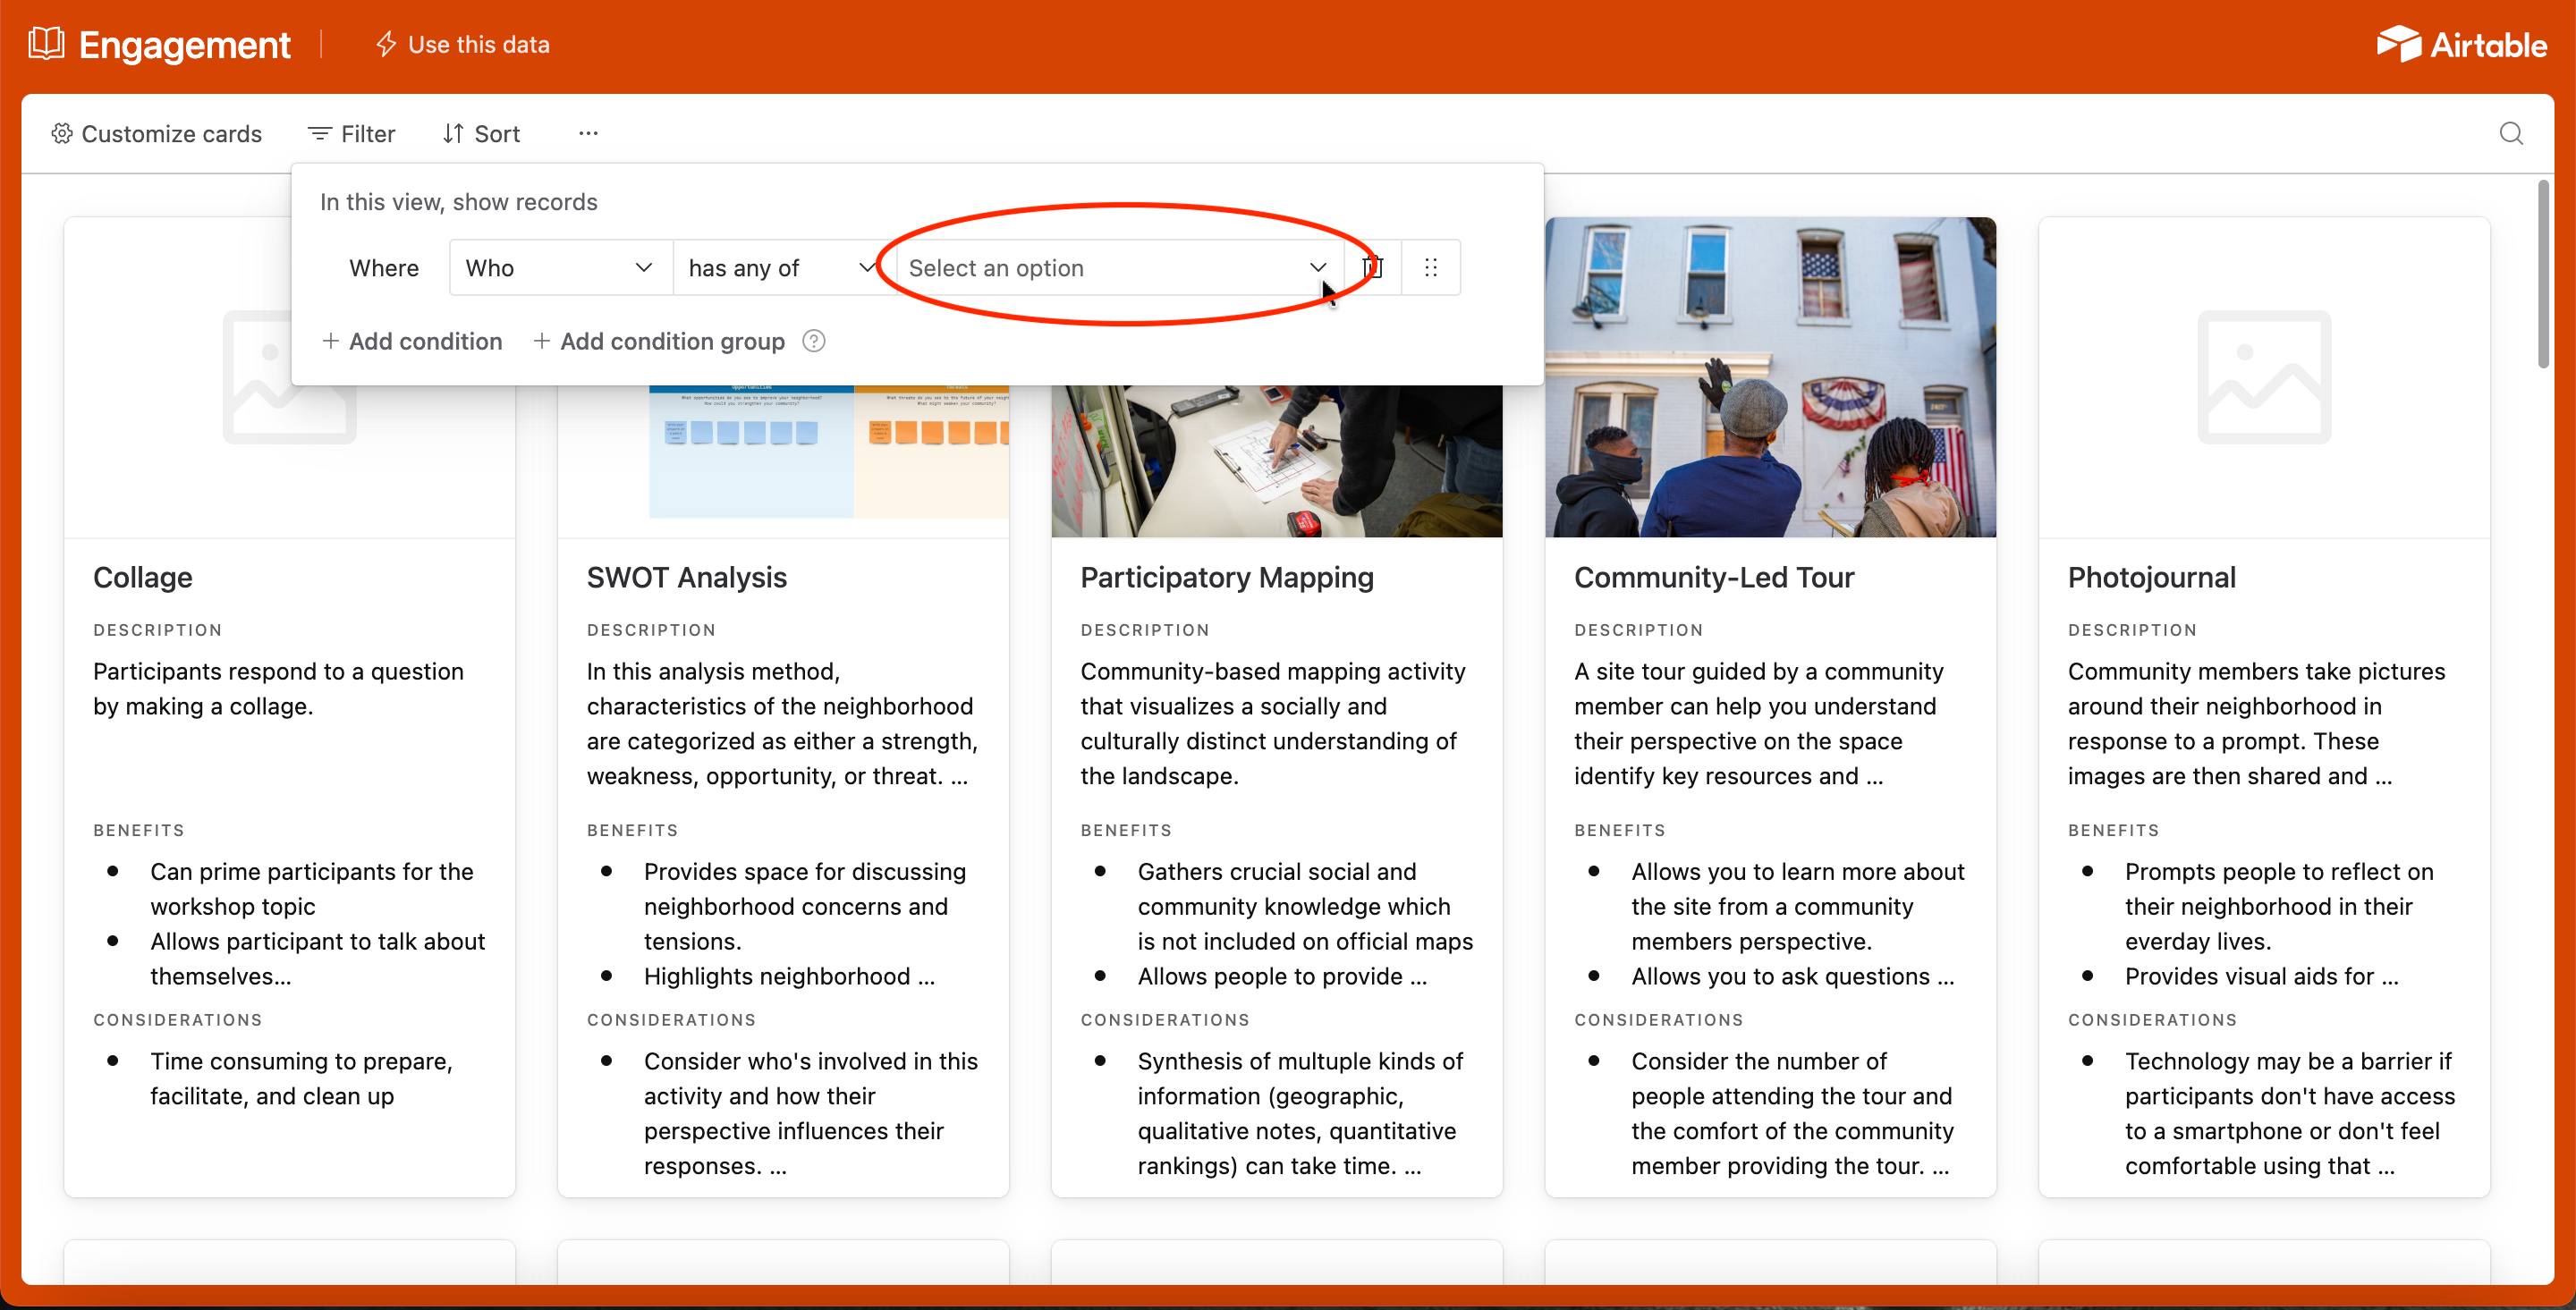Click the vertical scrollbar on the right

[x=2542, y=275]
